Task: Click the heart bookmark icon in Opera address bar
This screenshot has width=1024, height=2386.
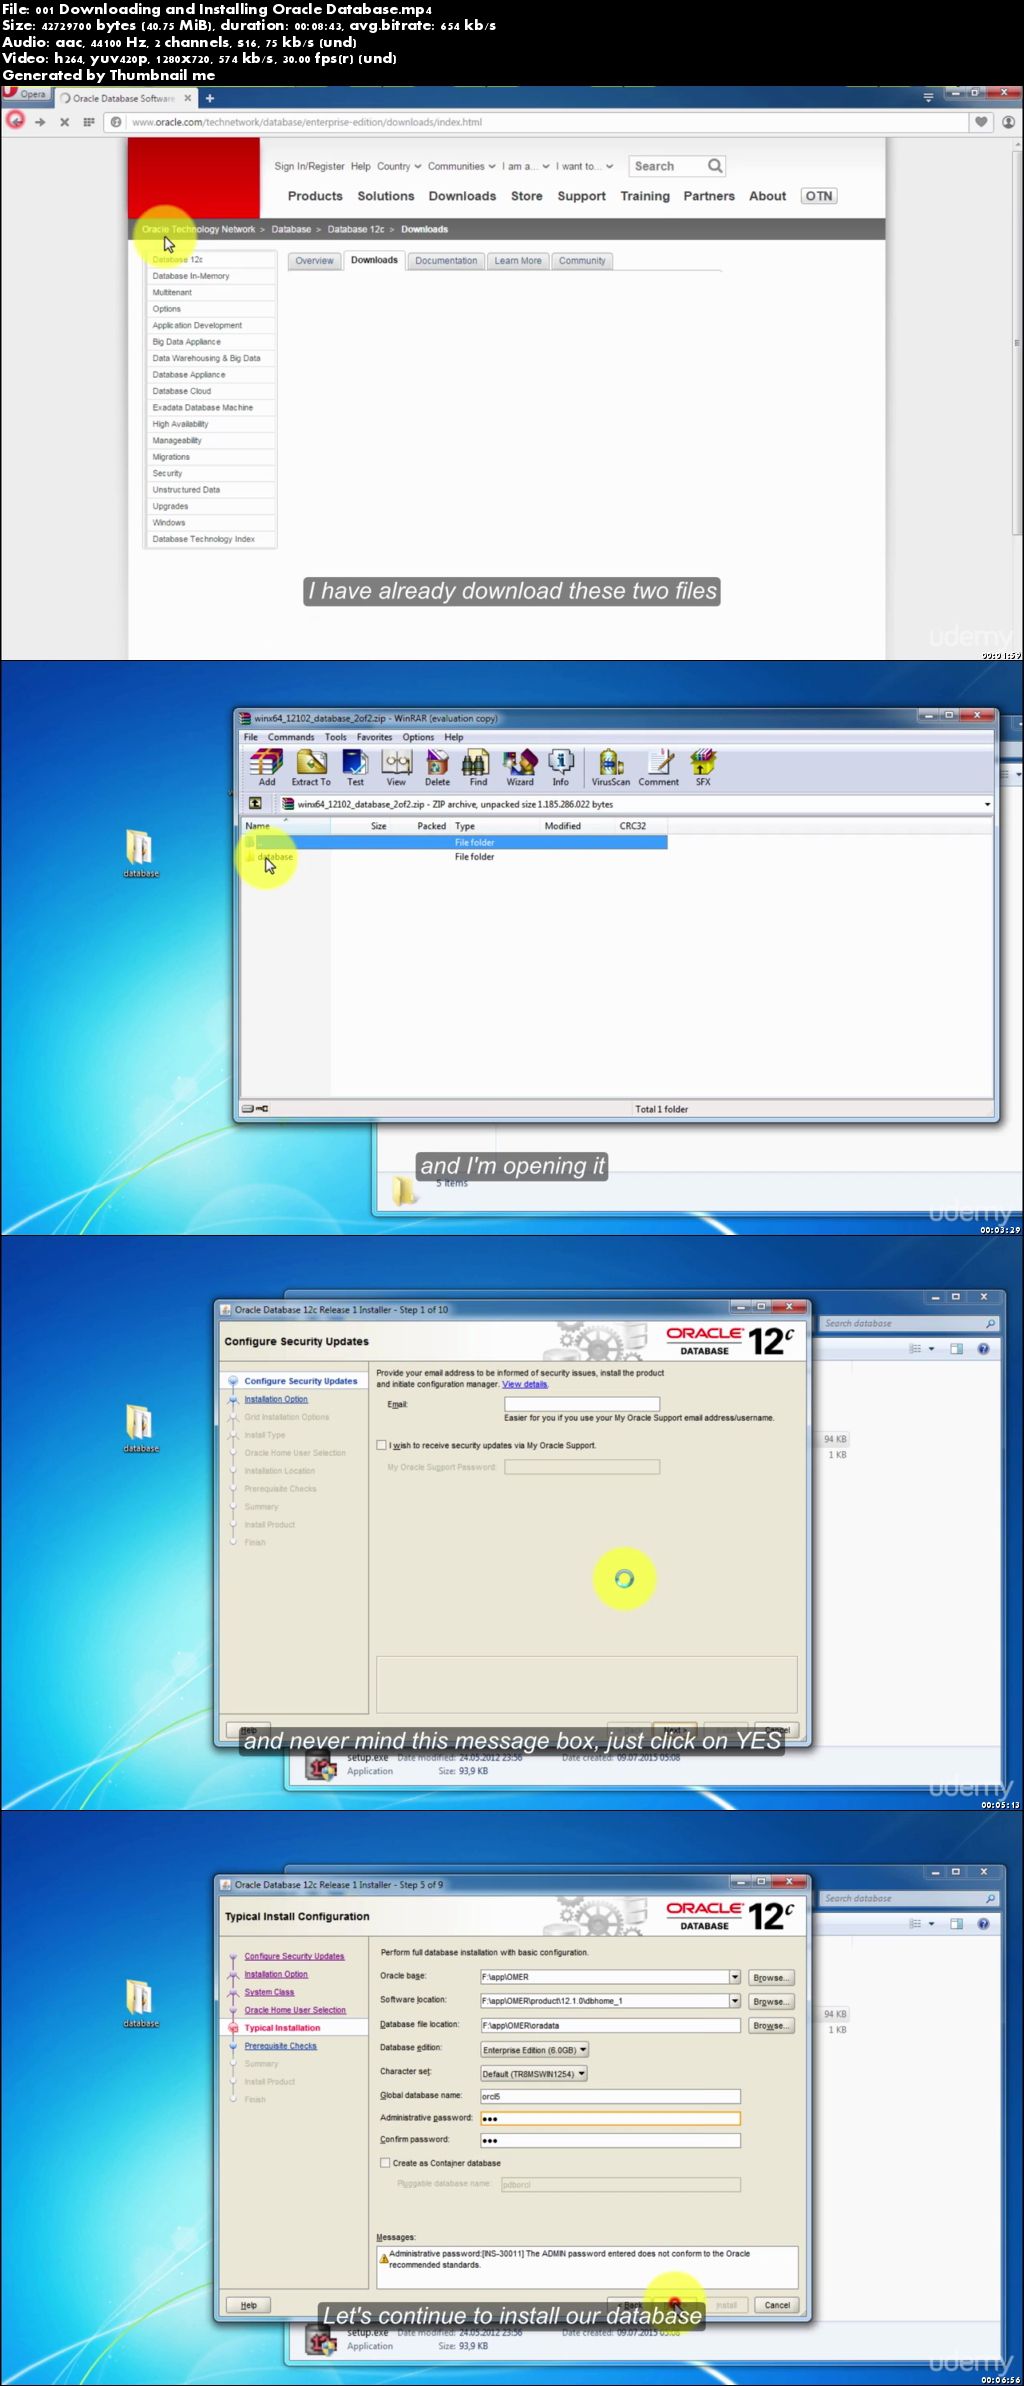Action: 981,122
